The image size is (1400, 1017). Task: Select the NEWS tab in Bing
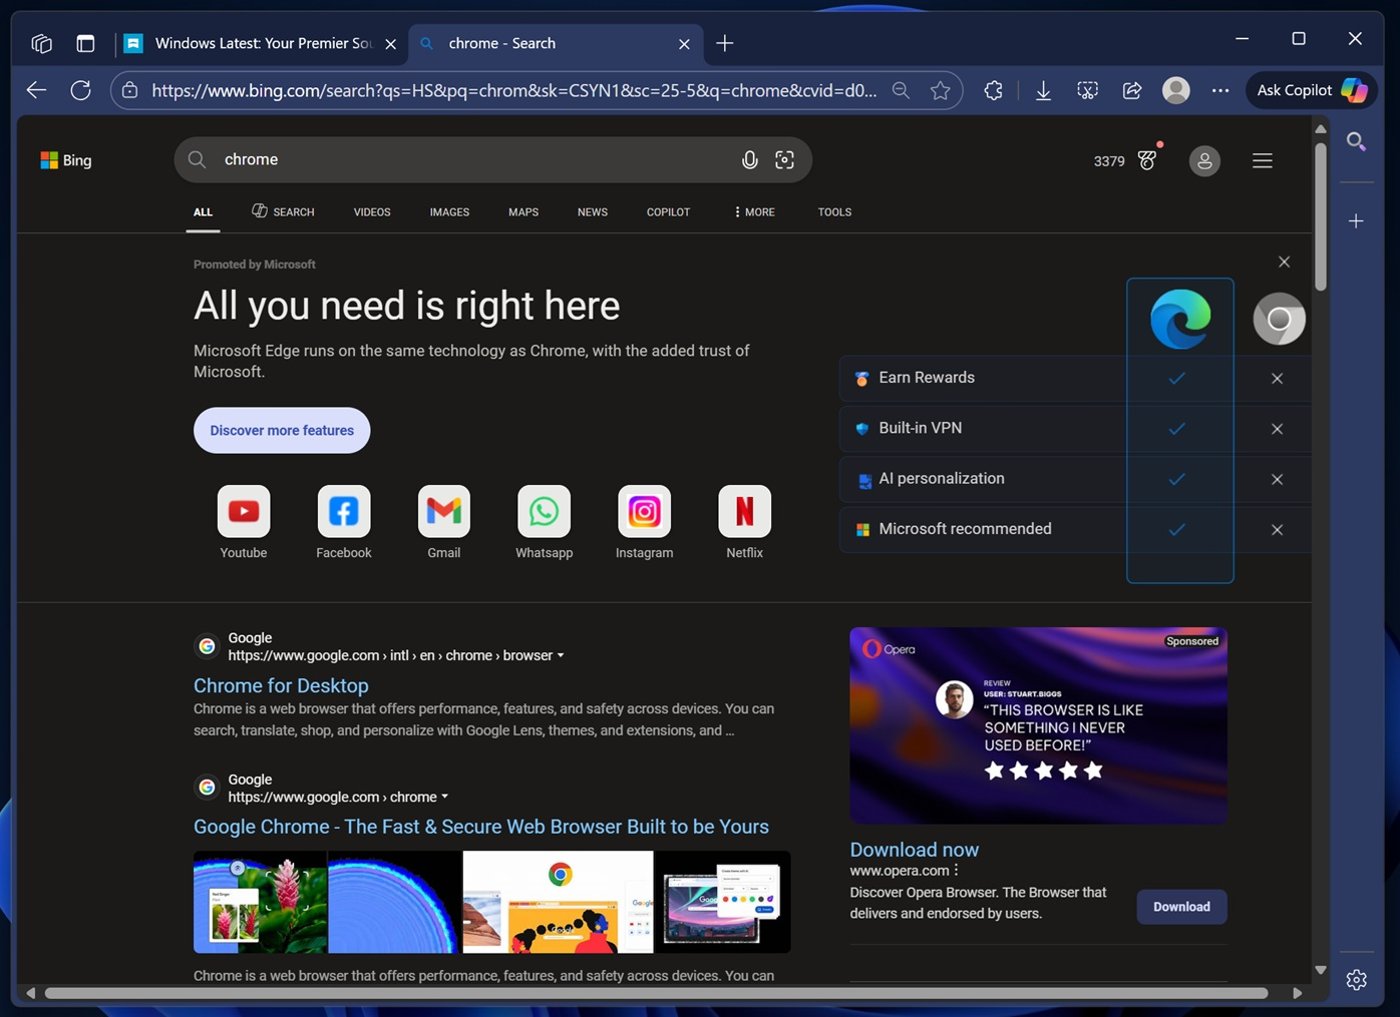coord(592,211)
